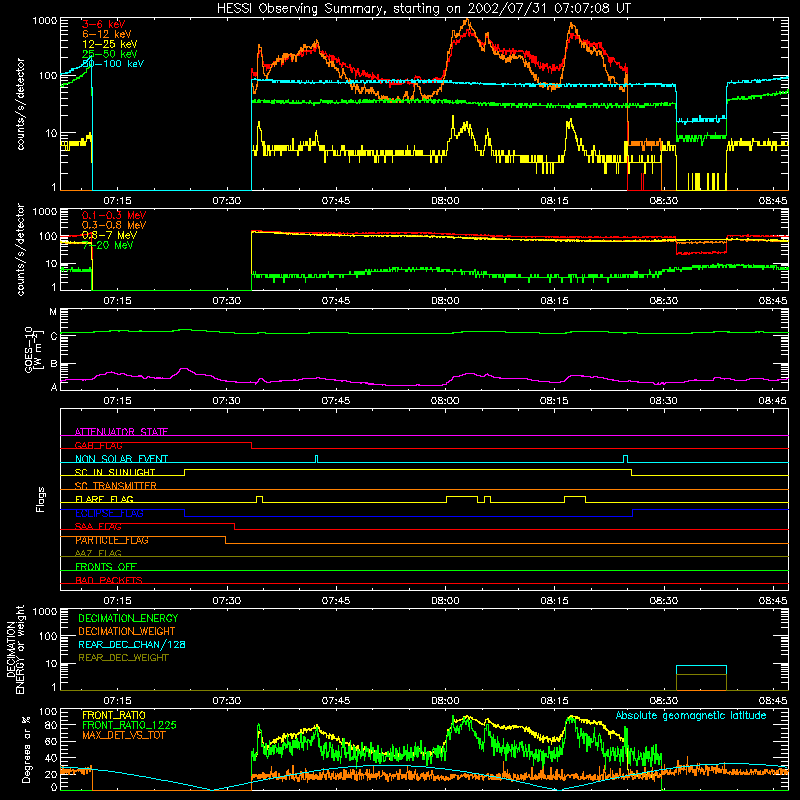Click the 08:45 tick under the decimation panel
The image size is (800, 800).
(772, 701)
